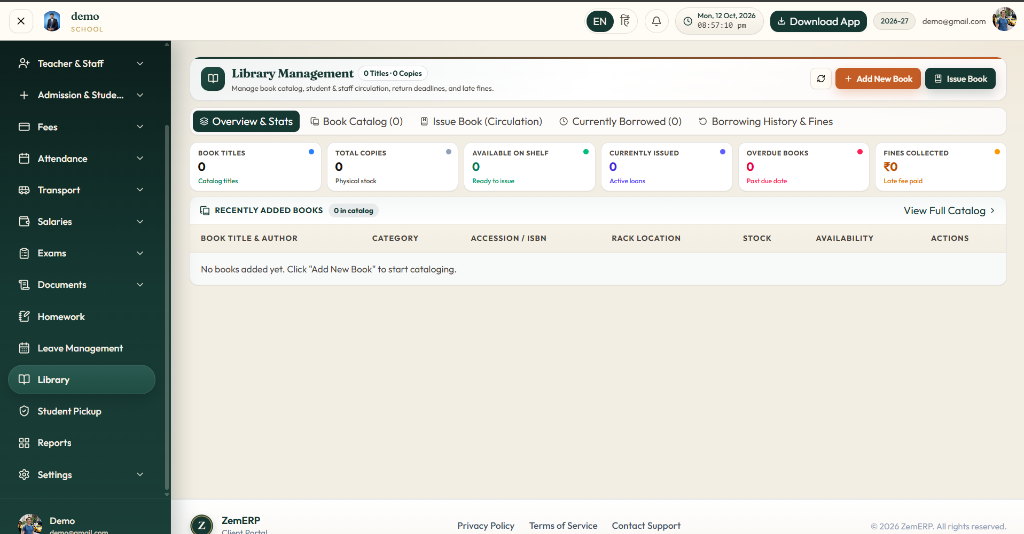Switch language to EN
The height and width of the screenshot is (534, 1024).
click(x=600, y=22)
